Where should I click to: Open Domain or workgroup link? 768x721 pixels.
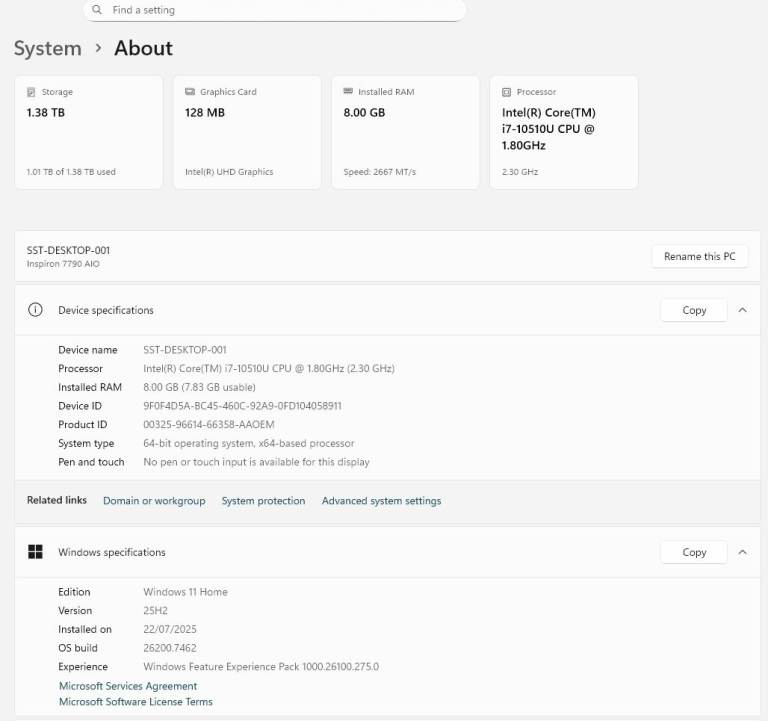(154, 501)
